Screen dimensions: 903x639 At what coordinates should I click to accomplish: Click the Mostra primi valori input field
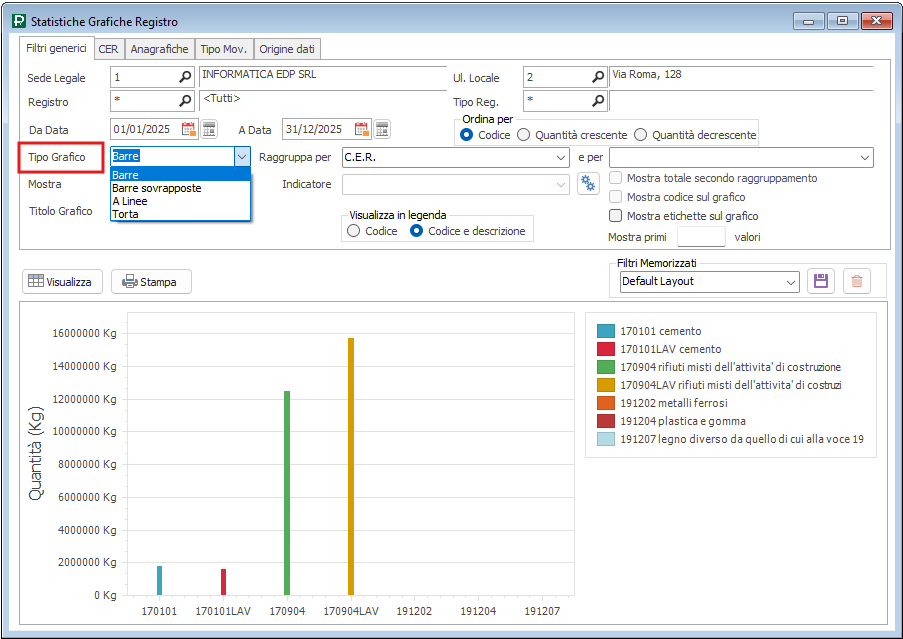[701, 237]
